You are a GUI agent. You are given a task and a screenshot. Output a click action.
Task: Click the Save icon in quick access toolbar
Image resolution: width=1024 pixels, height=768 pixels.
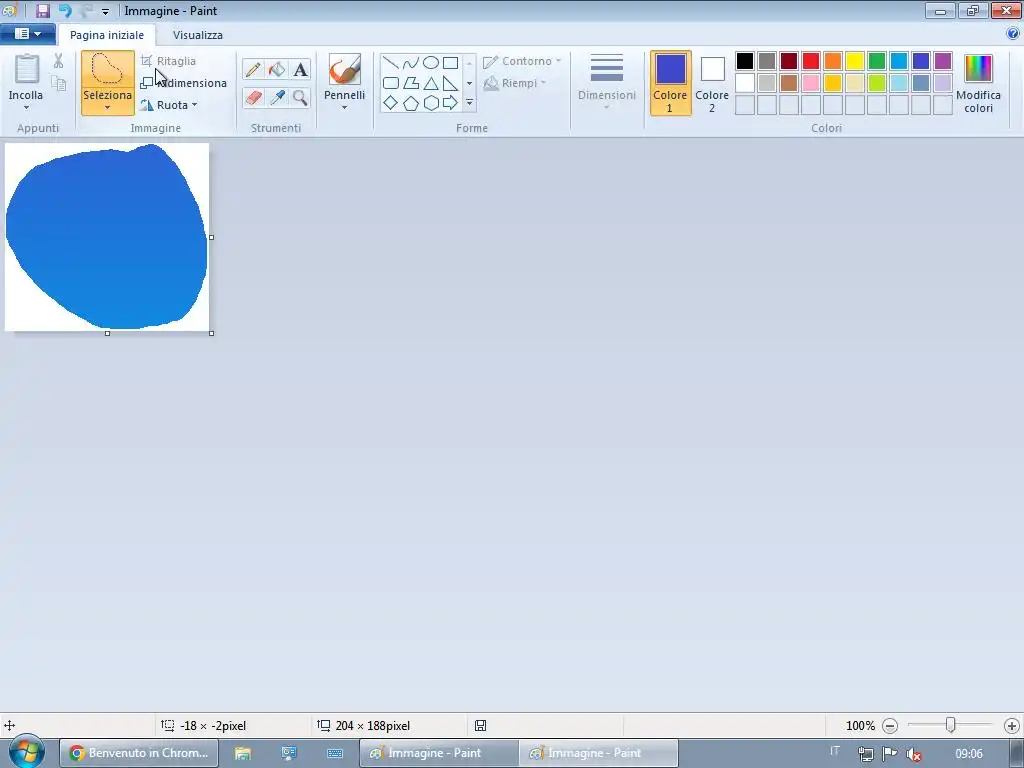point(42,10)
